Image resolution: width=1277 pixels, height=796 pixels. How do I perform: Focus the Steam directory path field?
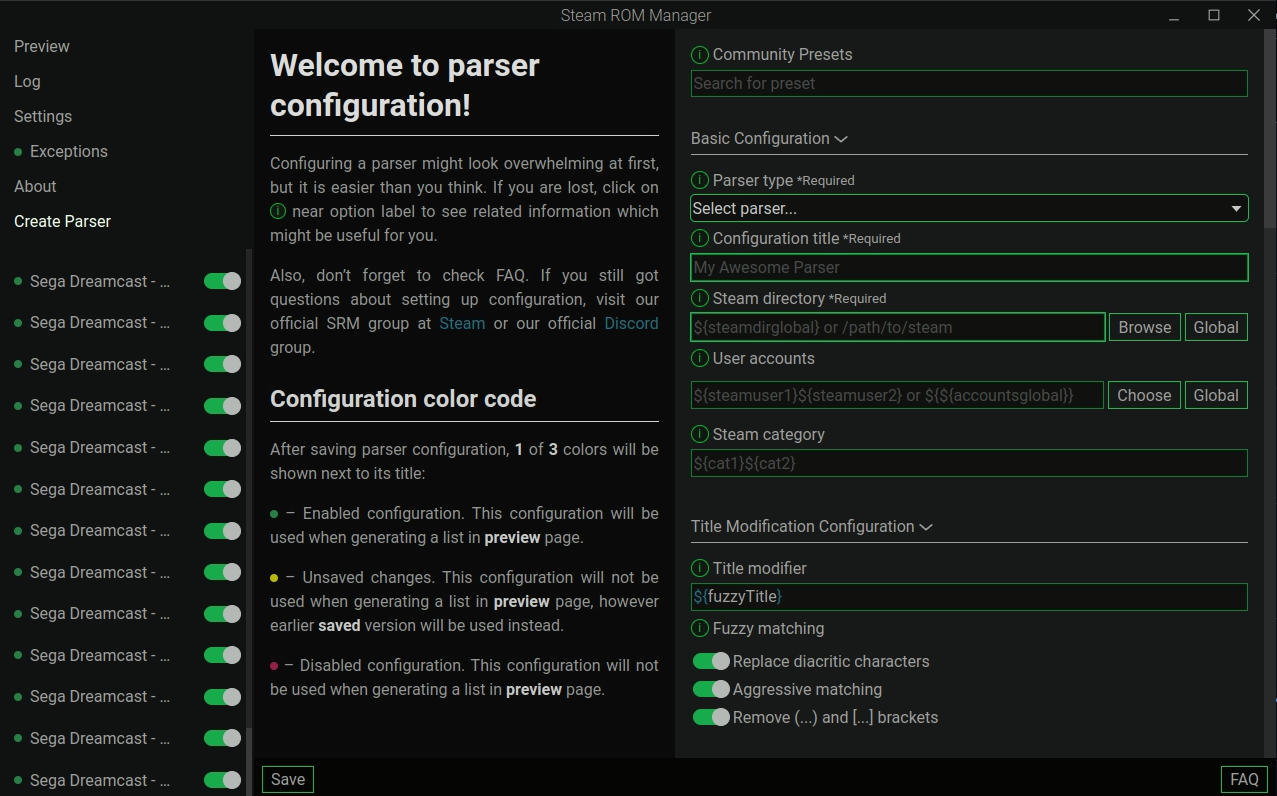[898, 327]
